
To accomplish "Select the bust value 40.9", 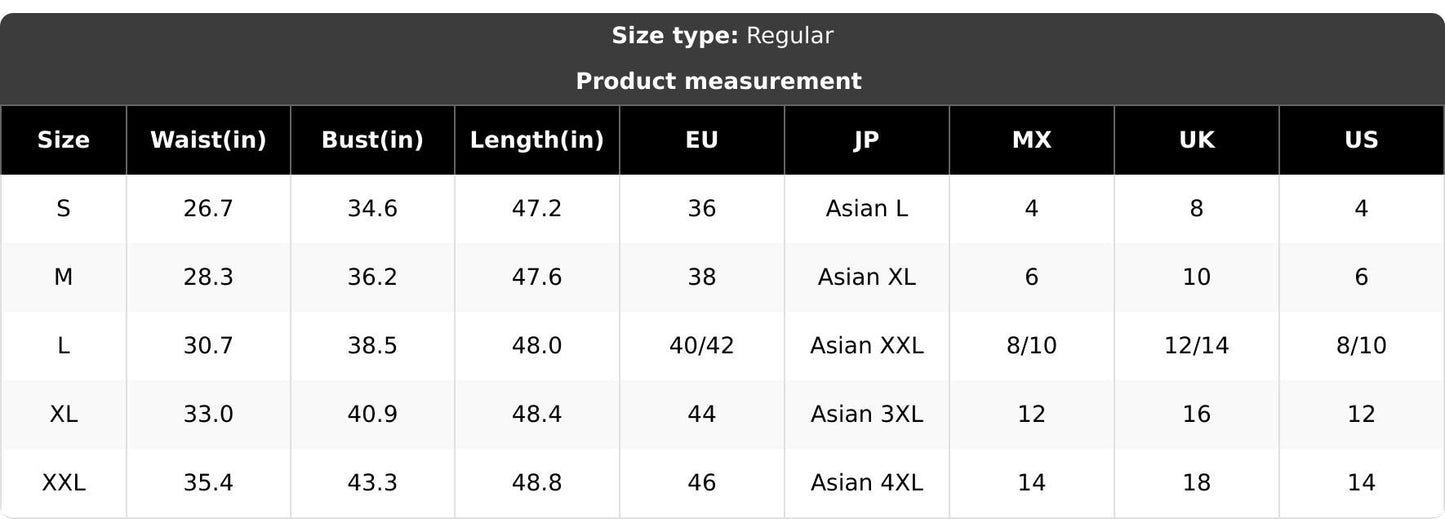I will 372,414.
